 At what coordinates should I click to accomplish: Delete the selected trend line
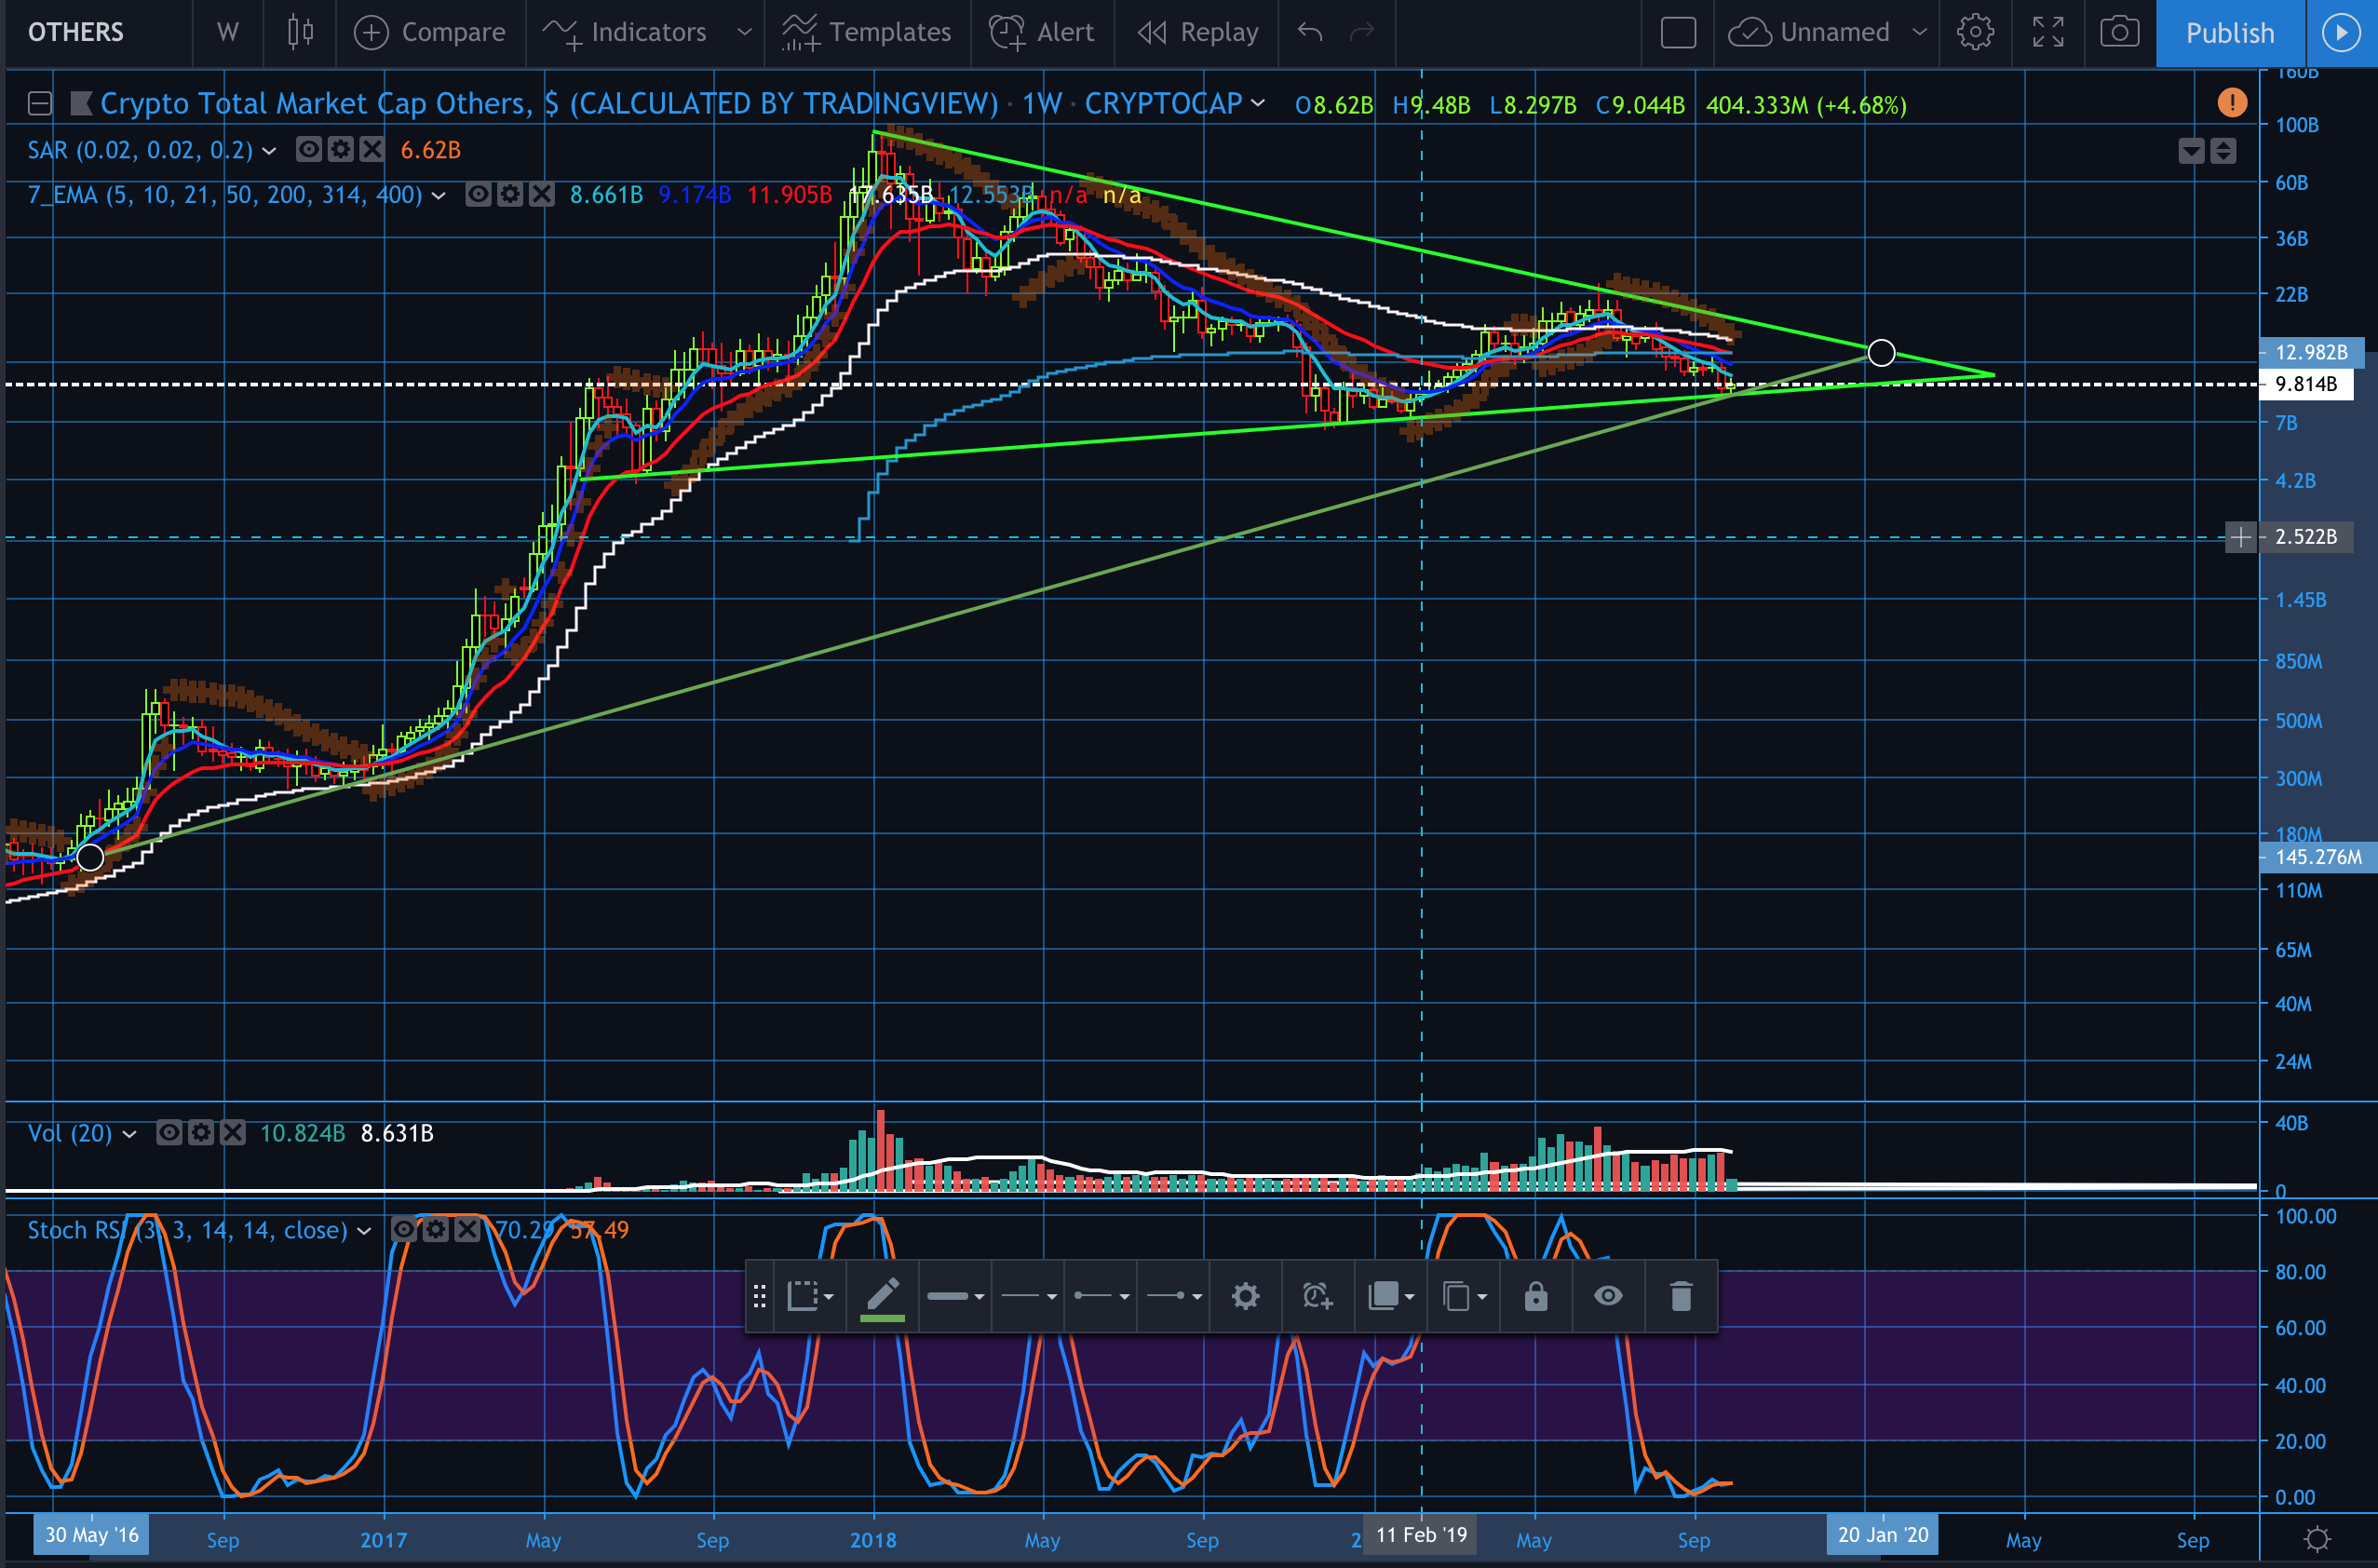[1681, 1297]
